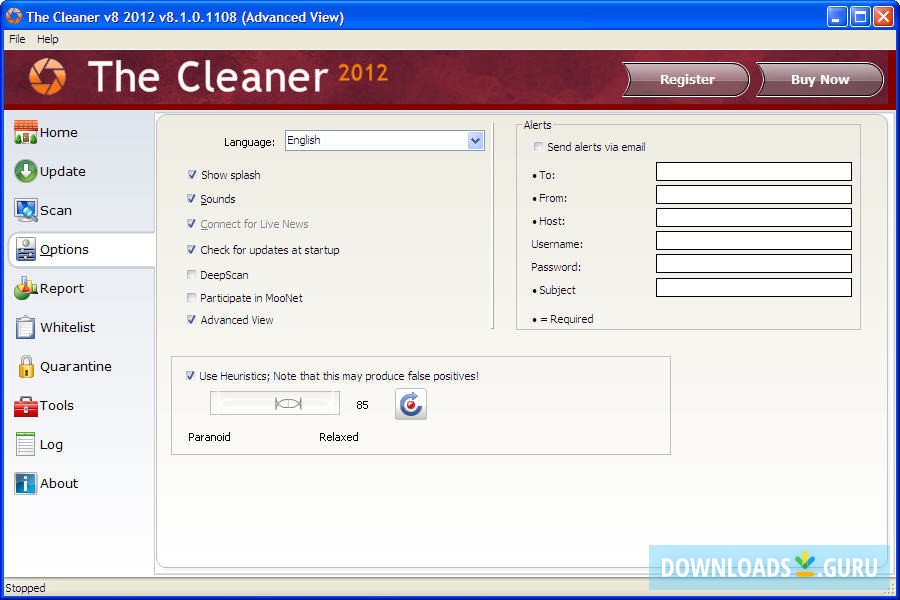Image resolution: width=900 pixels, height=600 pixels.
Task: Enable Participate in MooNet checkbox
Action: (192, 297)
